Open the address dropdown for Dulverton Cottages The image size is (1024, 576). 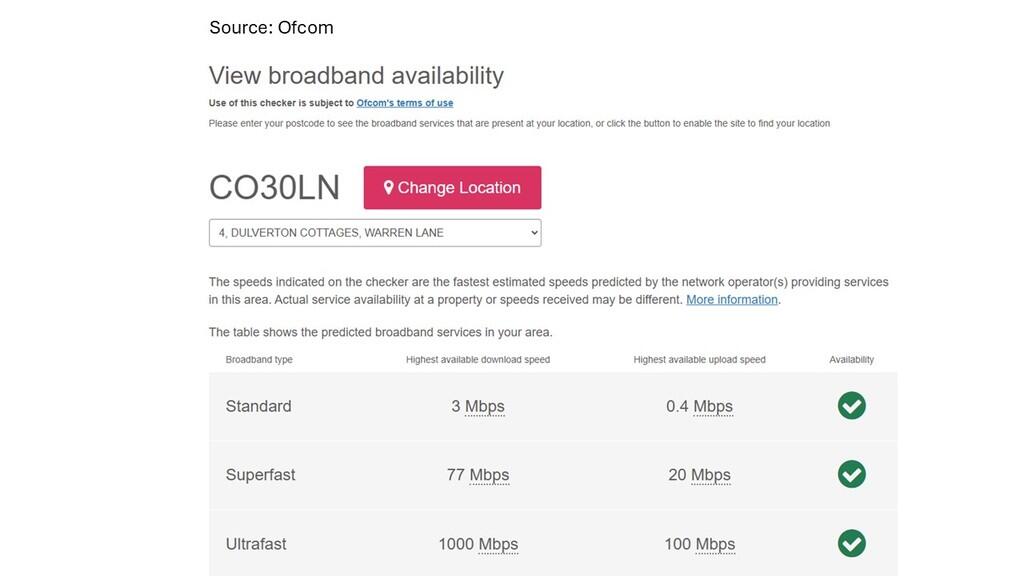375,232
